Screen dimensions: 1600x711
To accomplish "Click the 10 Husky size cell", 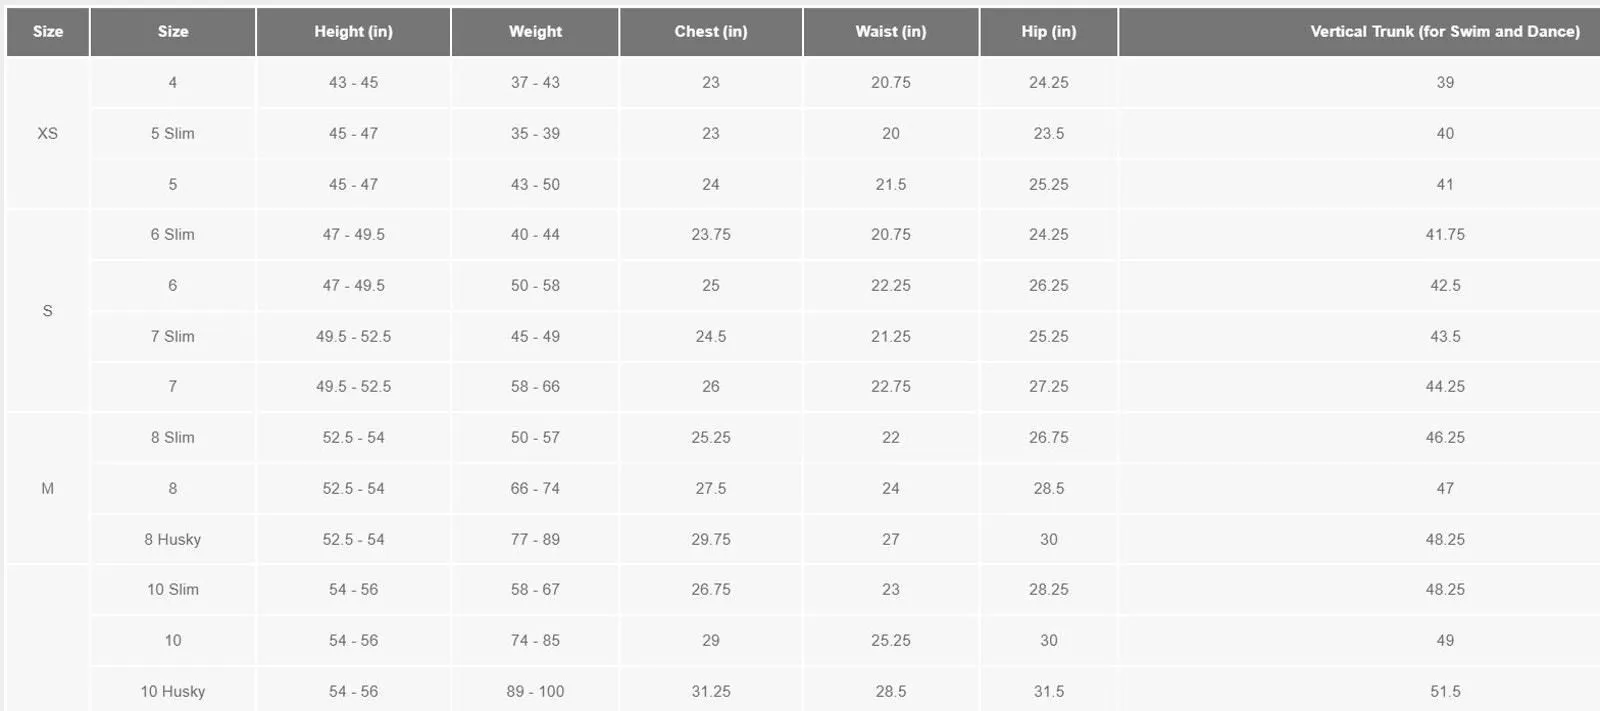I will pyautogui.click(x=173, y=691).
